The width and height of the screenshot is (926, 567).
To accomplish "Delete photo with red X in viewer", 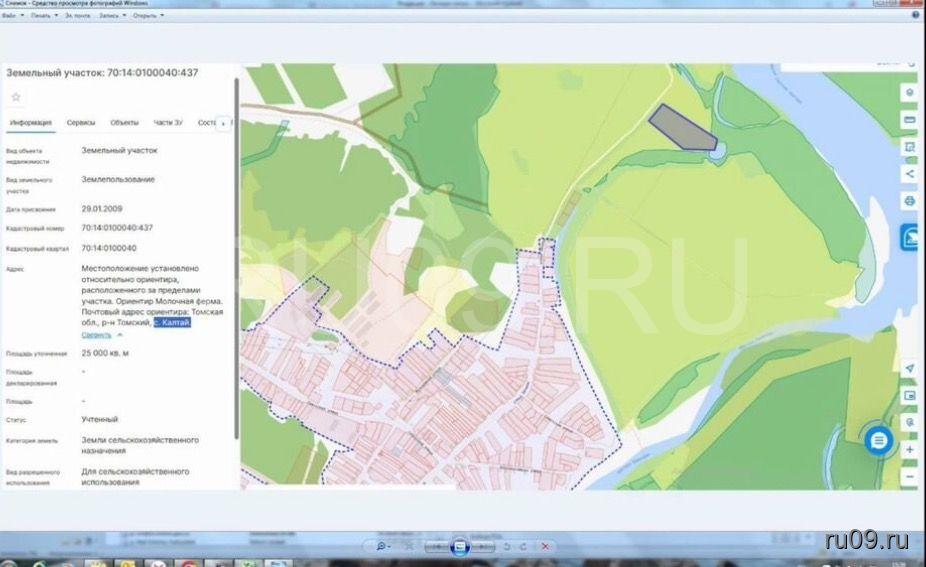I will 544,547.
